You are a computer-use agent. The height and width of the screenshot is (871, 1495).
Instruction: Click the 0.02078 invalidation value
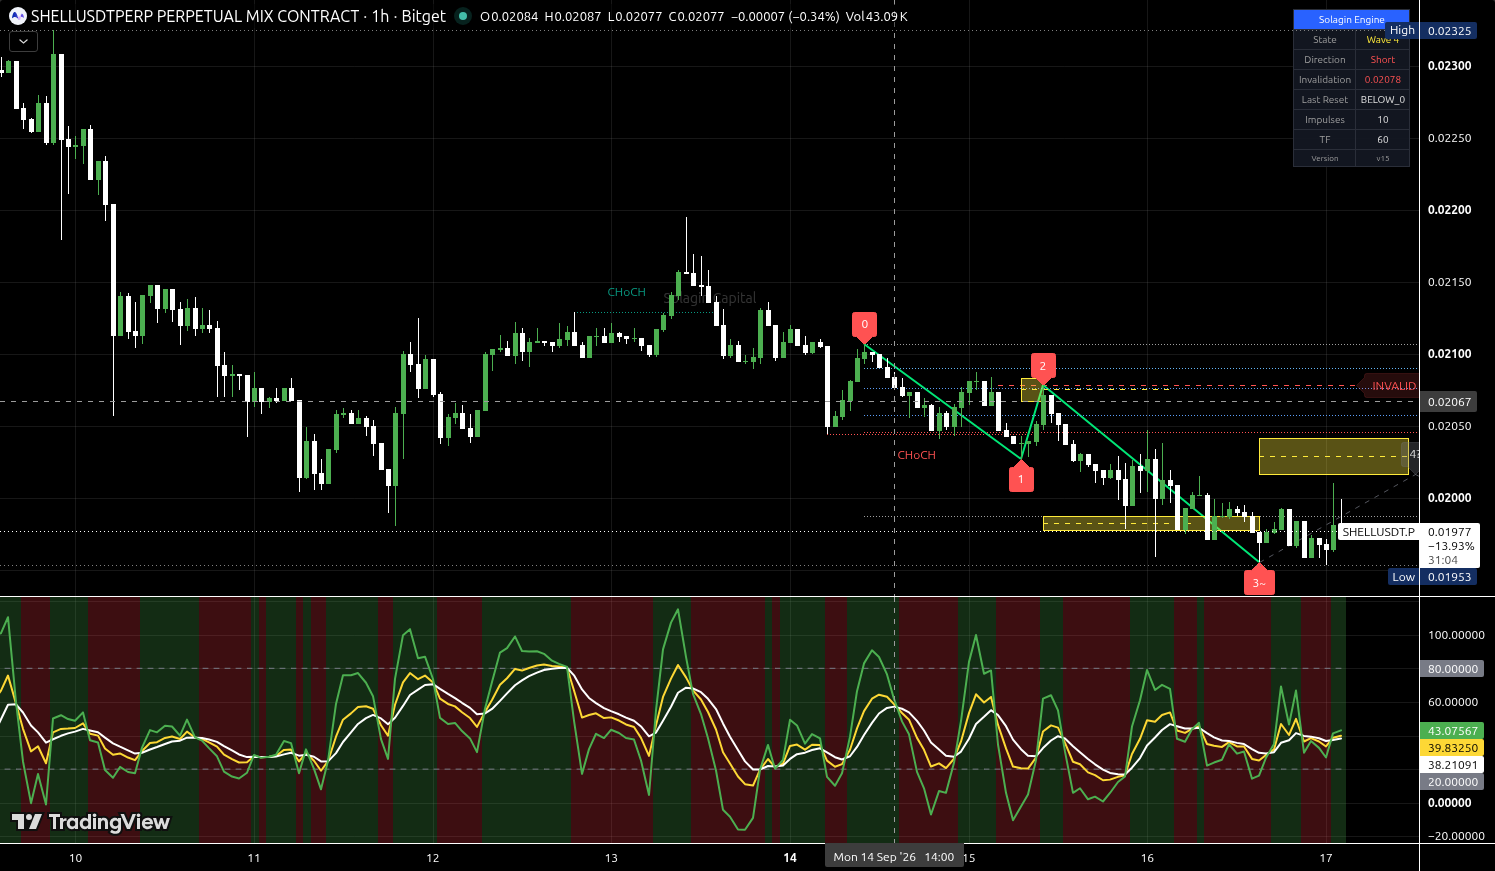pyautogui.click(x=1382, y=80)
